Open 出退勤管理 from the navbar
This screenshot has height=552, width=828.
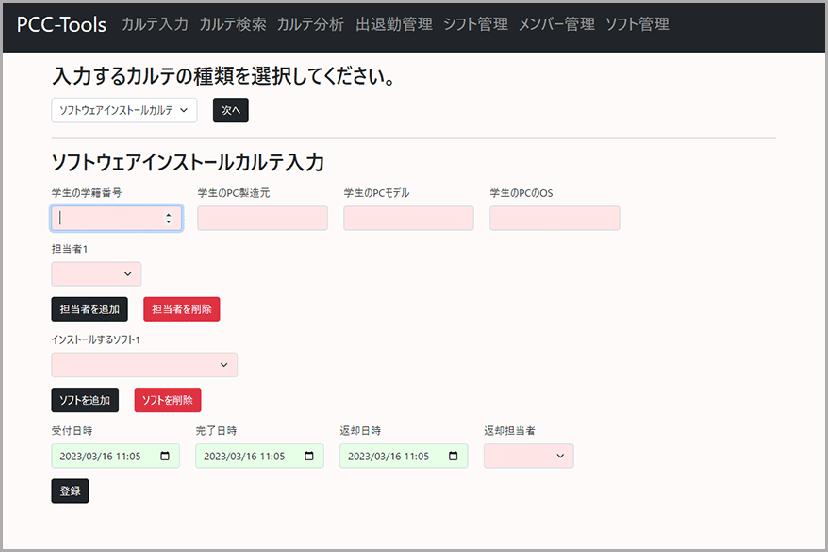(x=394, y=25)
